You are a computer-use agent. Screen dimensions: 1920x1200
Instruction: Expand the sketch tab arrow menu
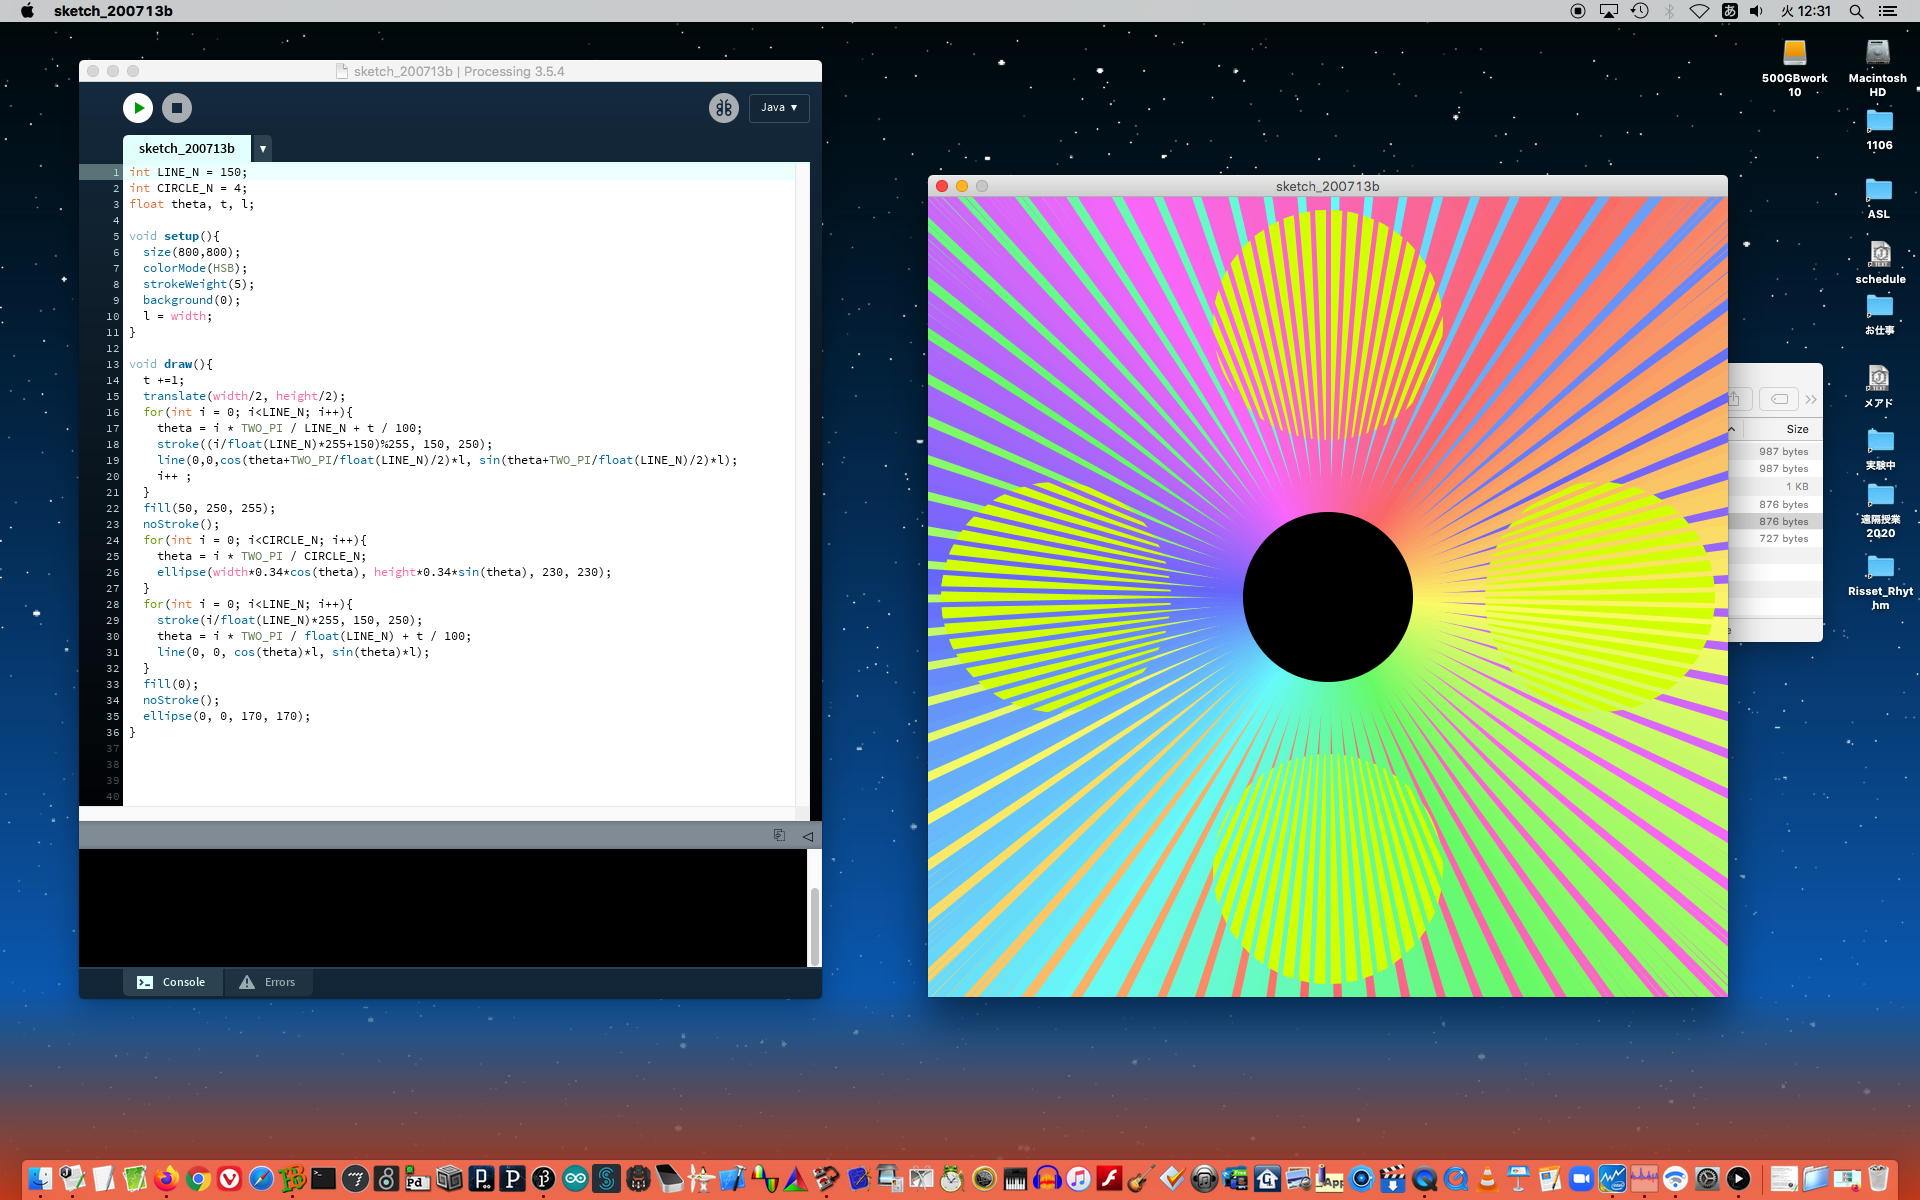(263, 148)
